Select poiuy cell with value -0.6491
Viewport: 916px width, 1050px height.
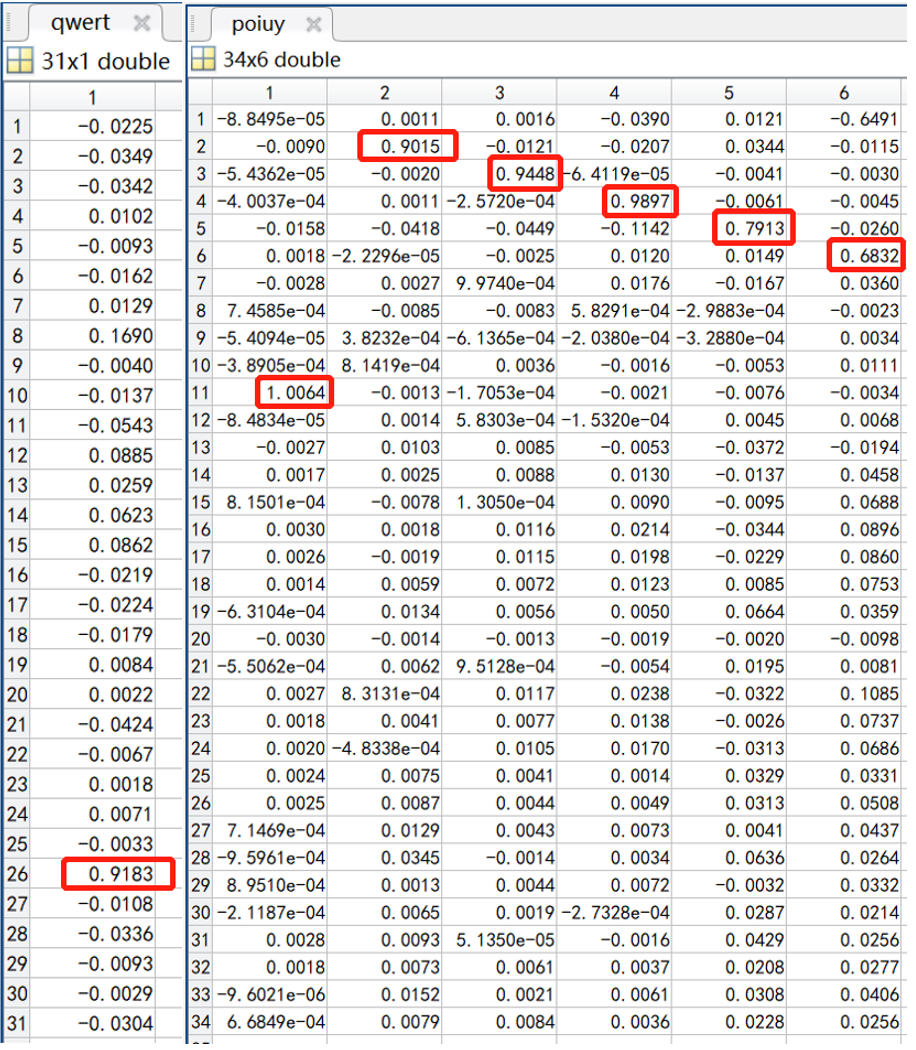[x=844, y=119]
